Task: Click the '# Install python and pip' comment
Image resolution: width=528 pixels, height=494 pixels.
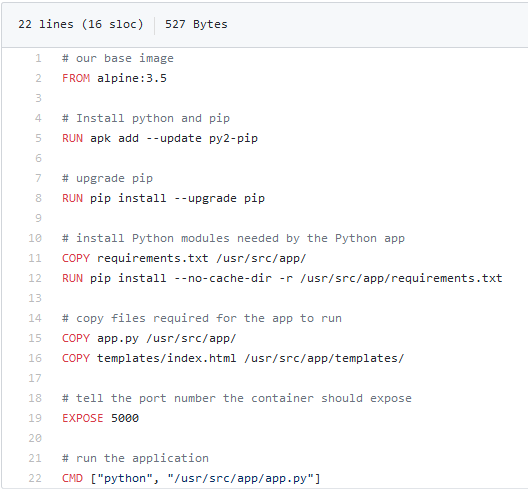Action: tap(146, 118)
